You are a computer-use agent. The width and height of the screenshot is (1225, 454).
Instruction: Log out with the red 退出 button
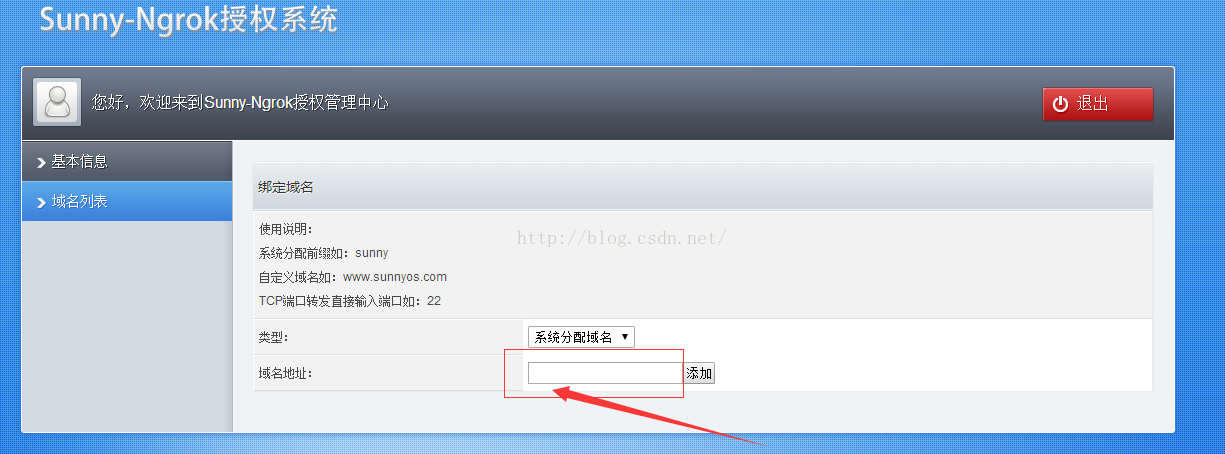pyautogui.click(x=1098, y=104)
